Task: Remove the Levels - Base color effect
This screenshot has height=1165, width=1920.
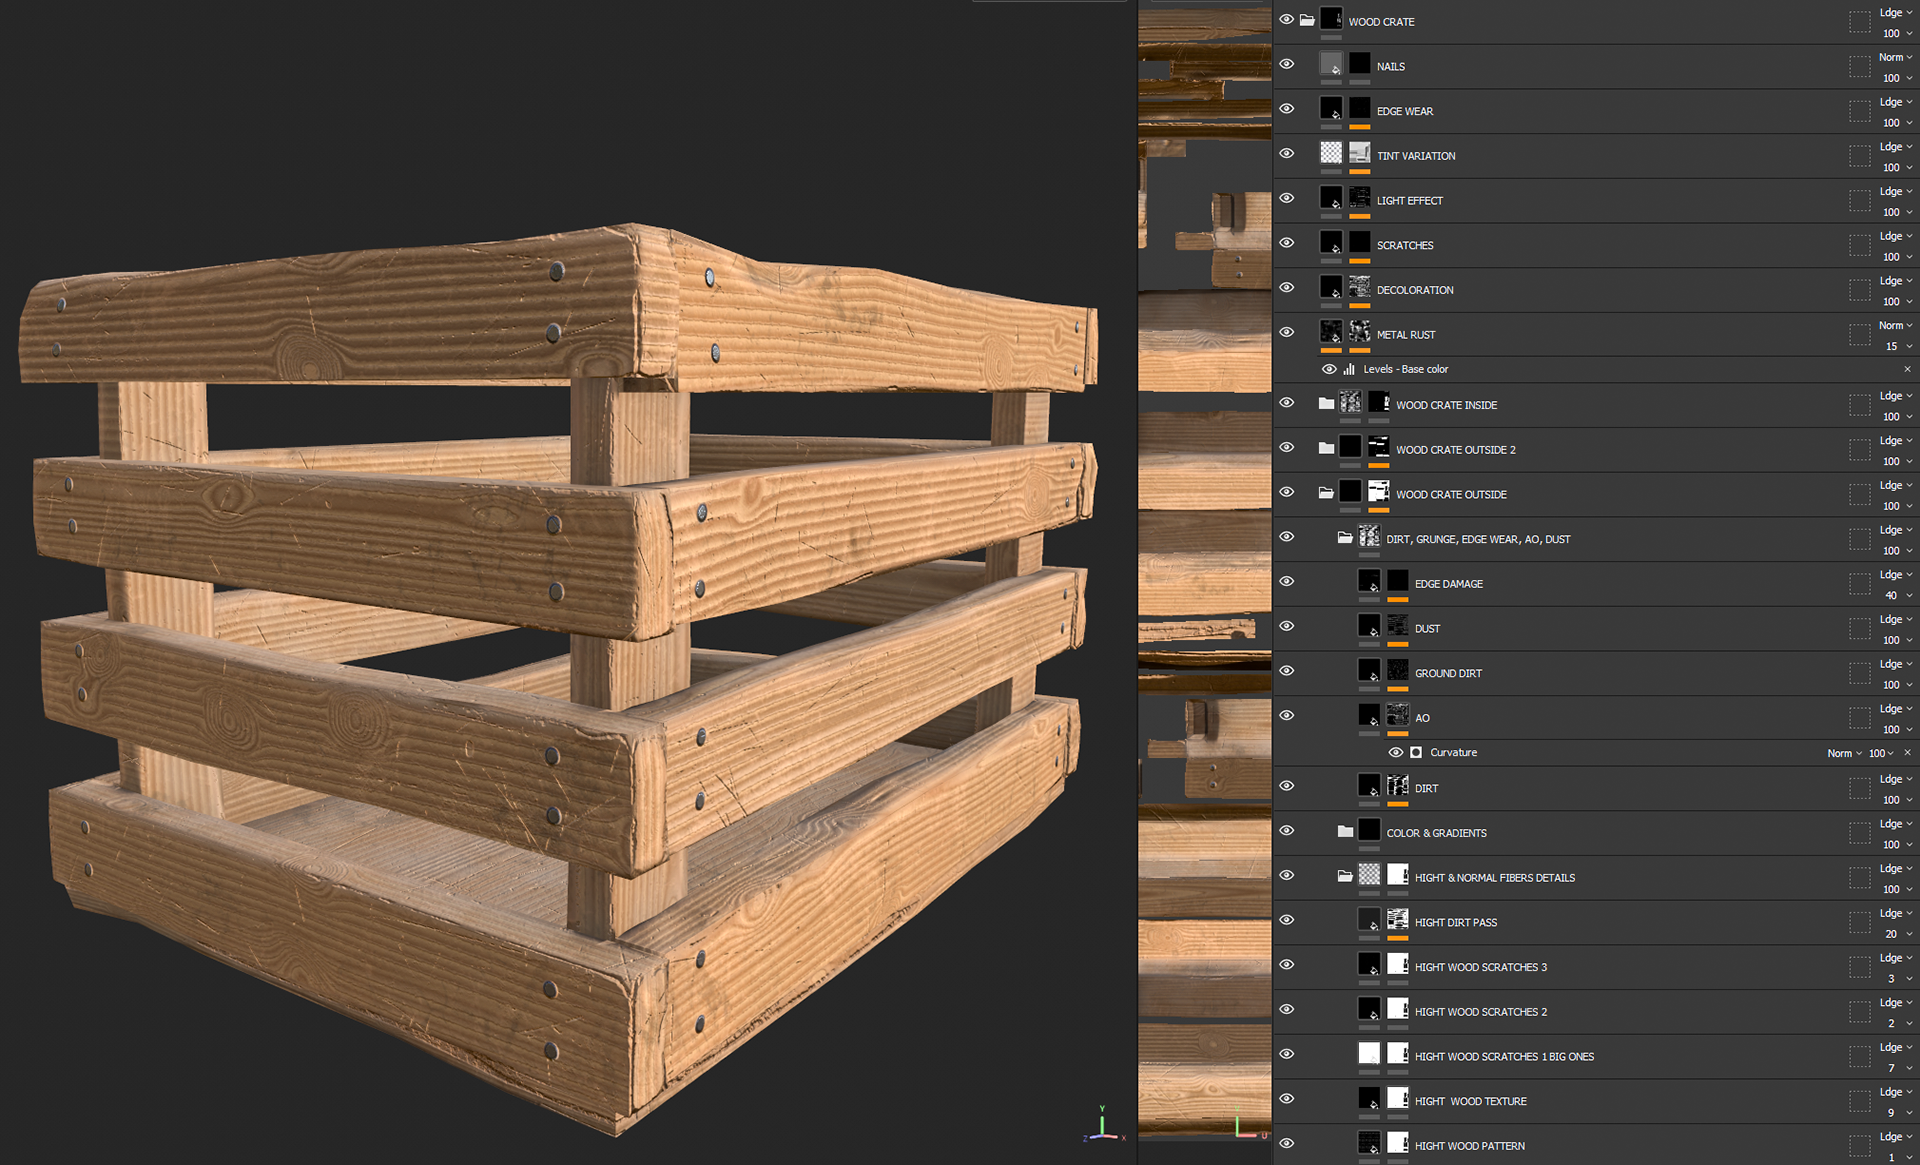Action: [x=1907, y=369]
